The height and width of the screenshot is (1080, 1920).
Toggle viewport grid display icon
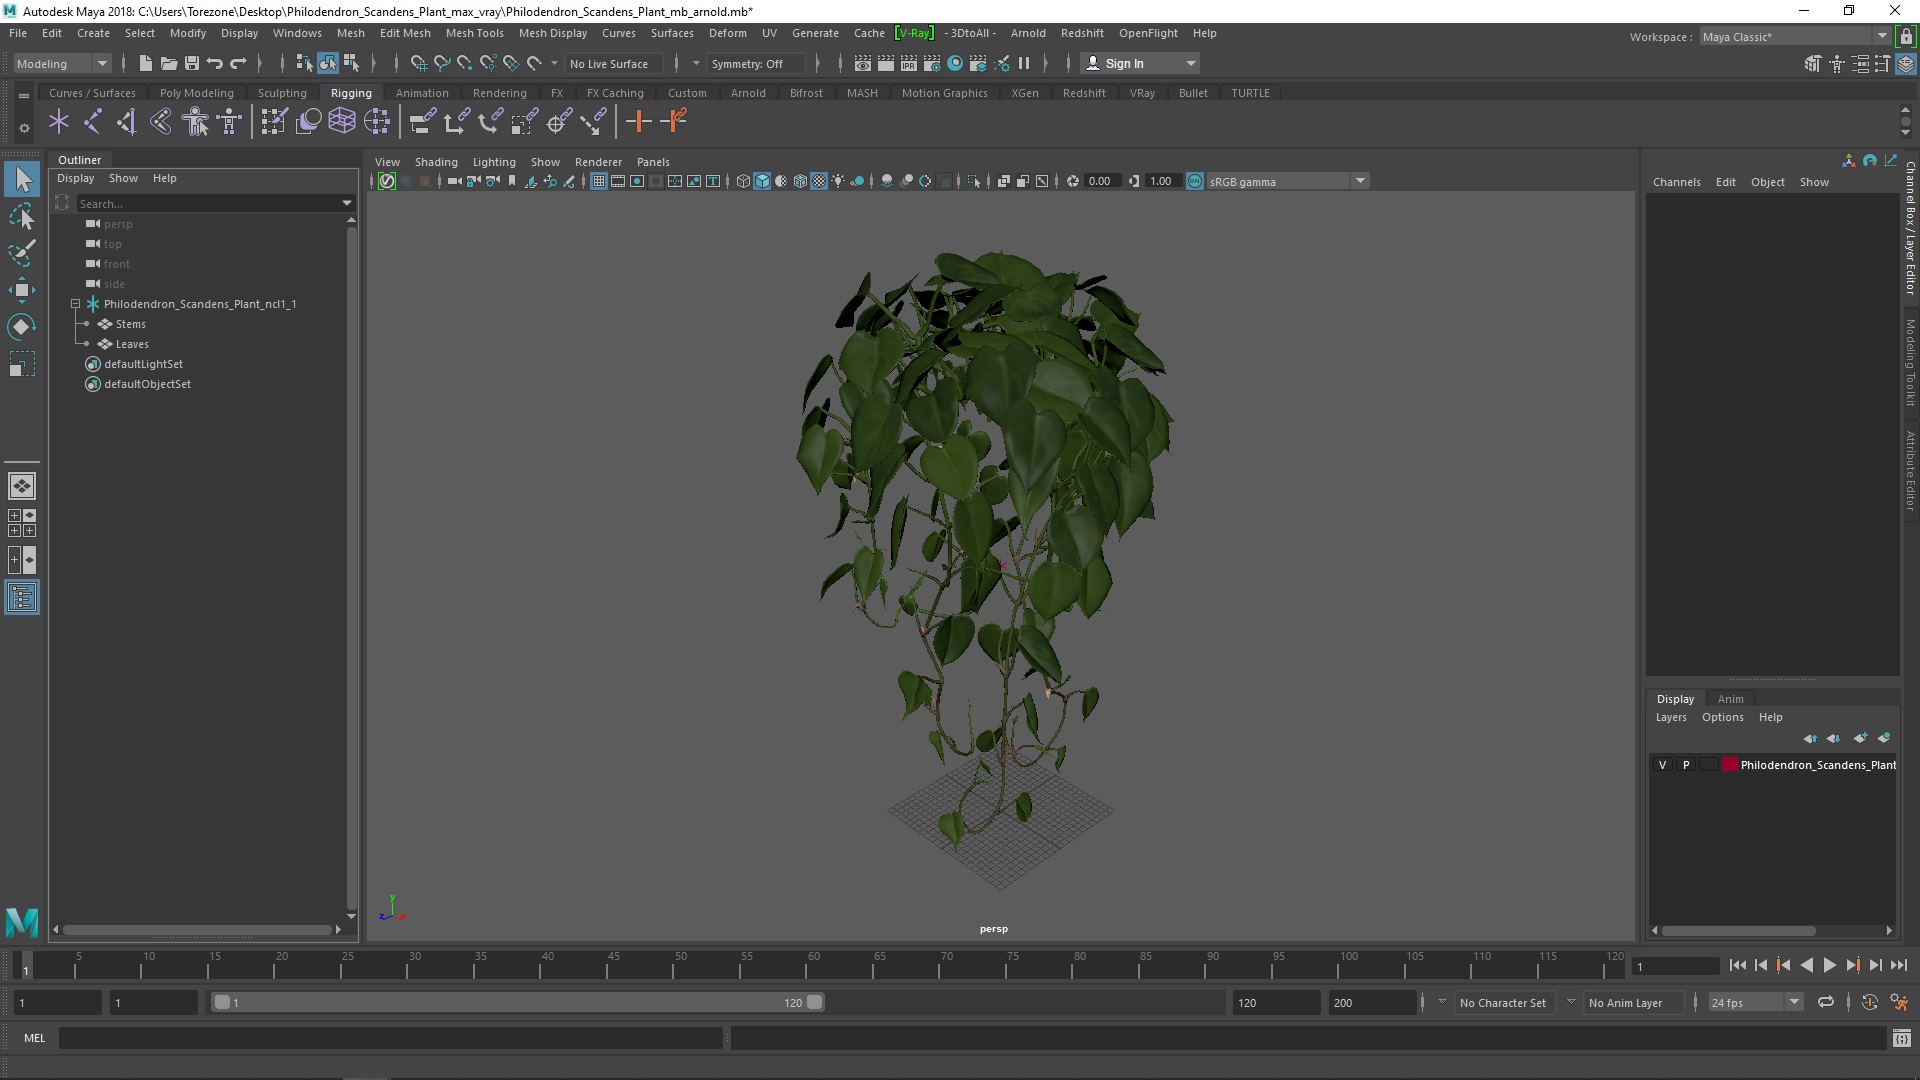tap(598, 181)
